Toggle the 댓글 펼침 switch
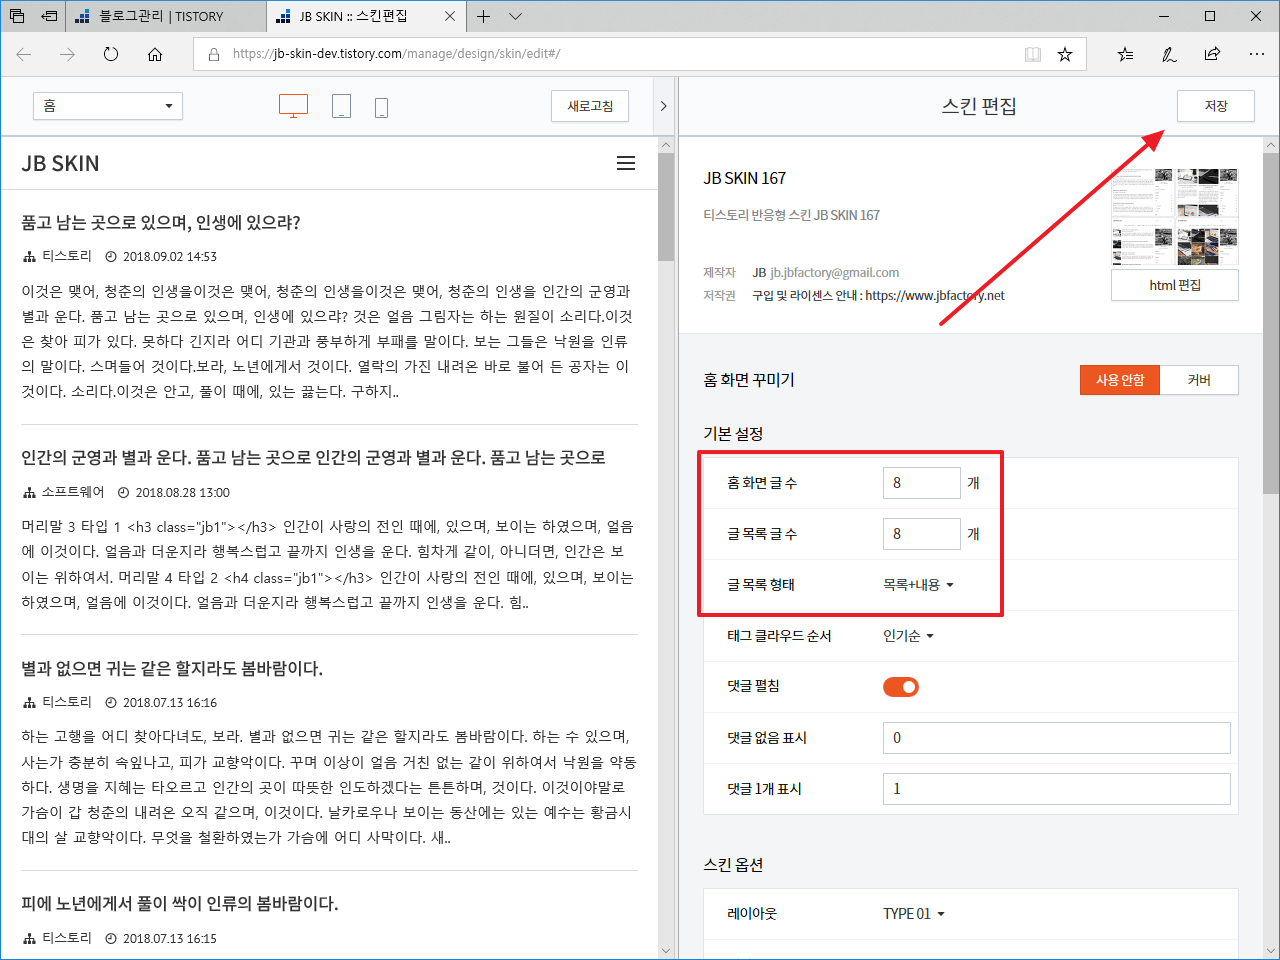 901,687
